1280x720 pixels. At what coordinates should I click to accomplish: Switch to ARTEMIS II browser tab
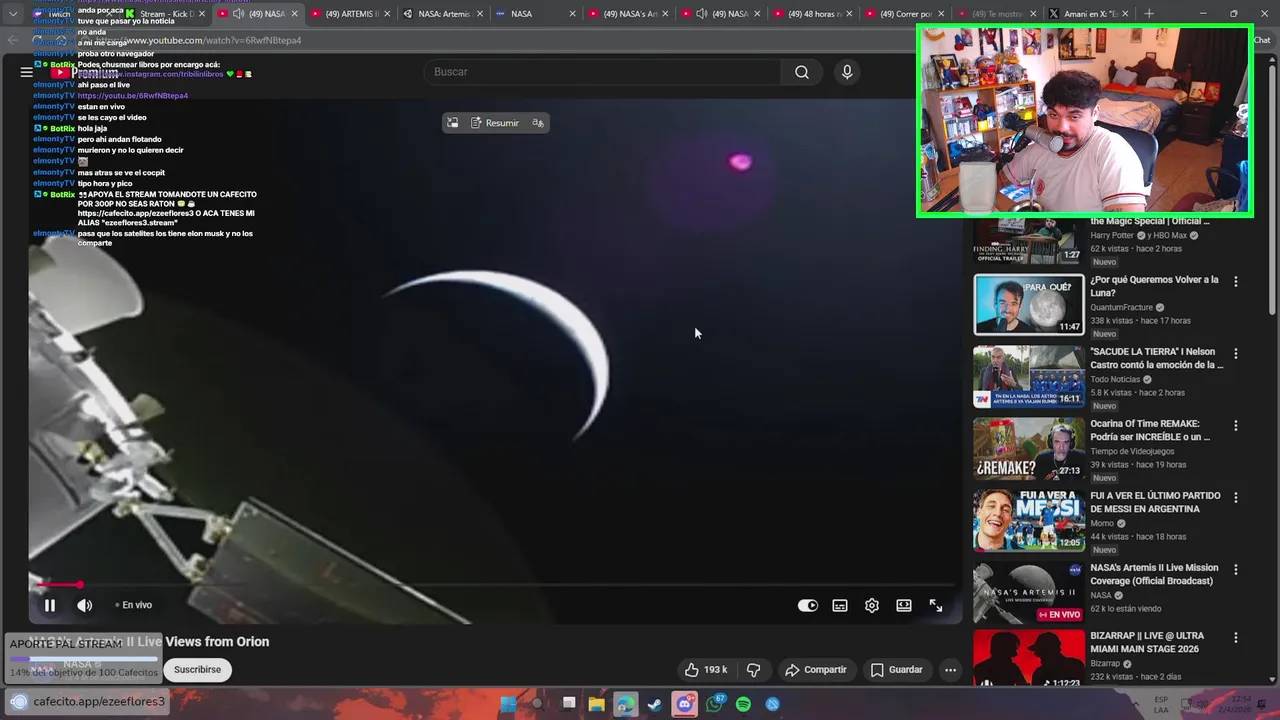[350, 14]
